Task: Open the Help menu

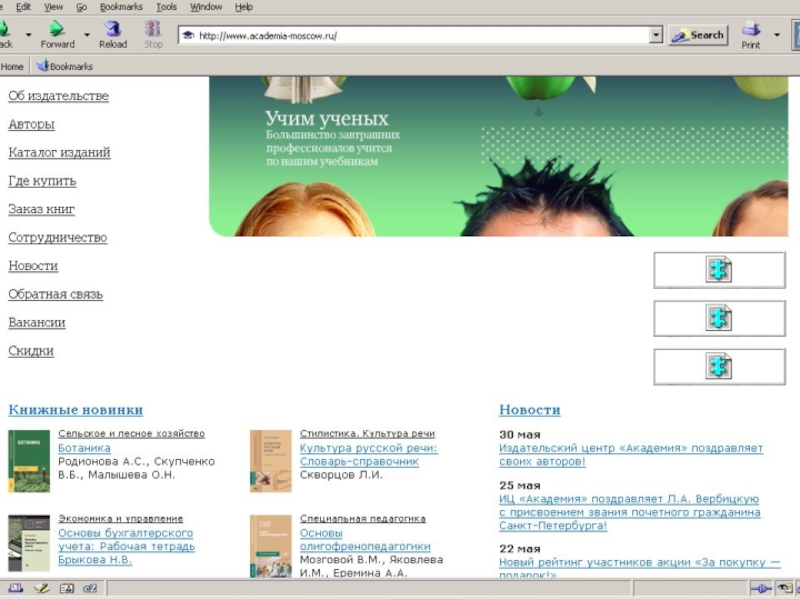Action: [x=244, y=7]
